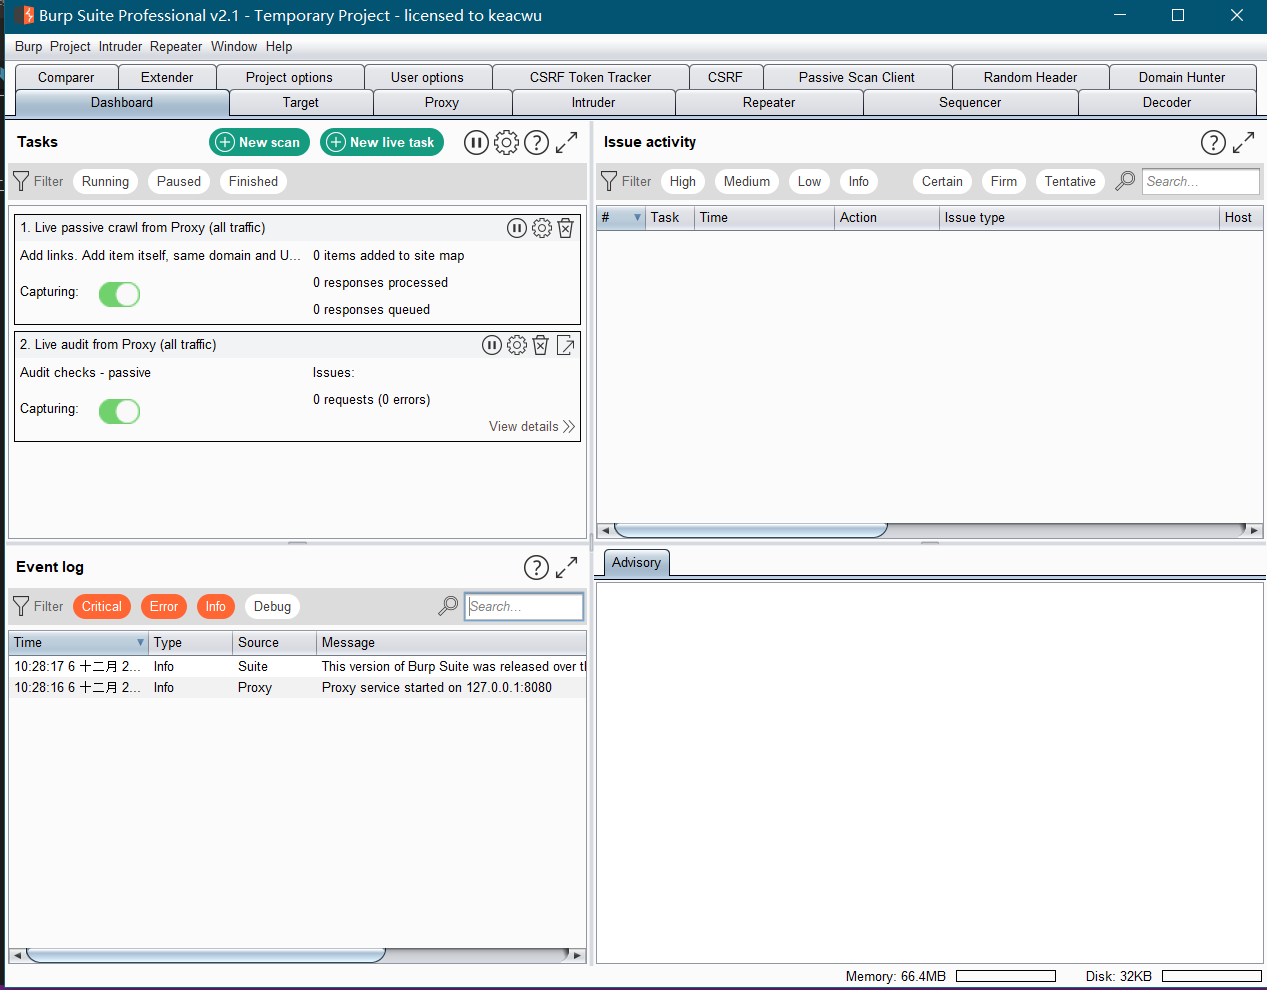The width and height of the screenshot is (1267, 990).
Task: Toggle the Certain confidence filter
Action: tap(942, 181)
